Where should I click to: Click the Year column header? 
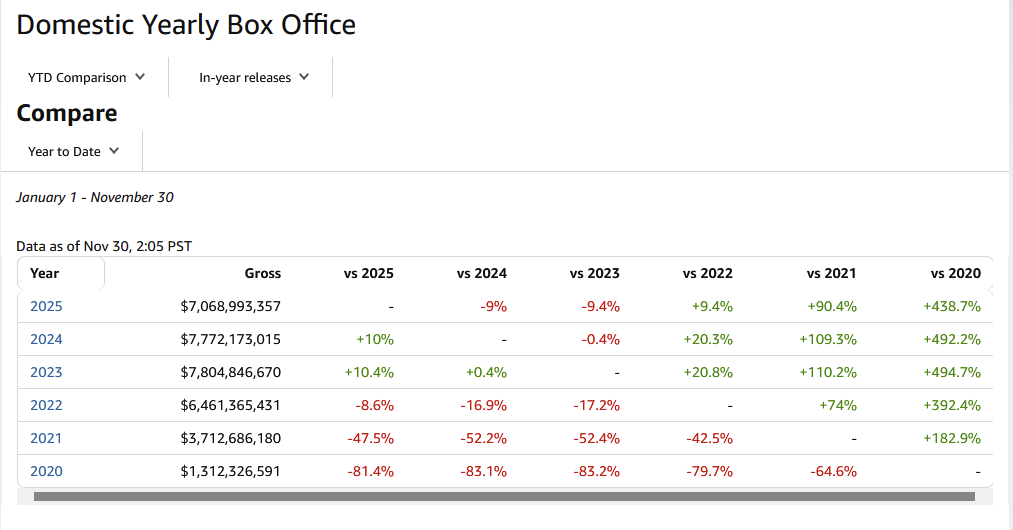[x=45, y=273]
